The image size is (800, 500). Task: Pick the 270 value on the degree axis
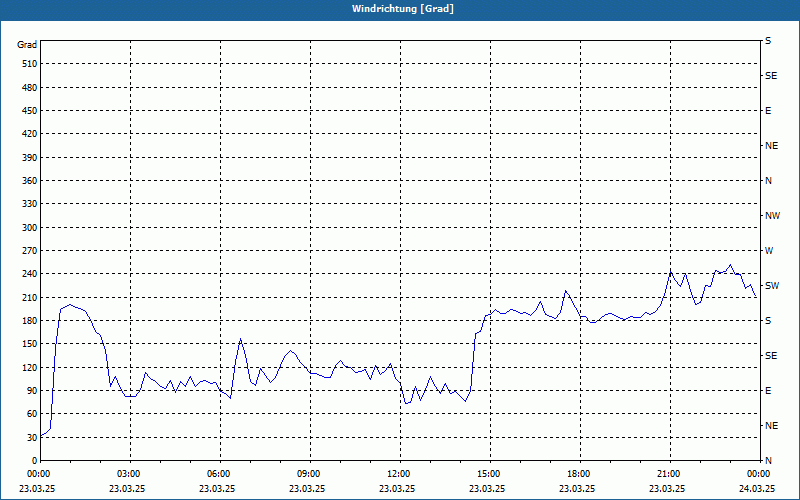pyautogui.click(x=30, y=251)
